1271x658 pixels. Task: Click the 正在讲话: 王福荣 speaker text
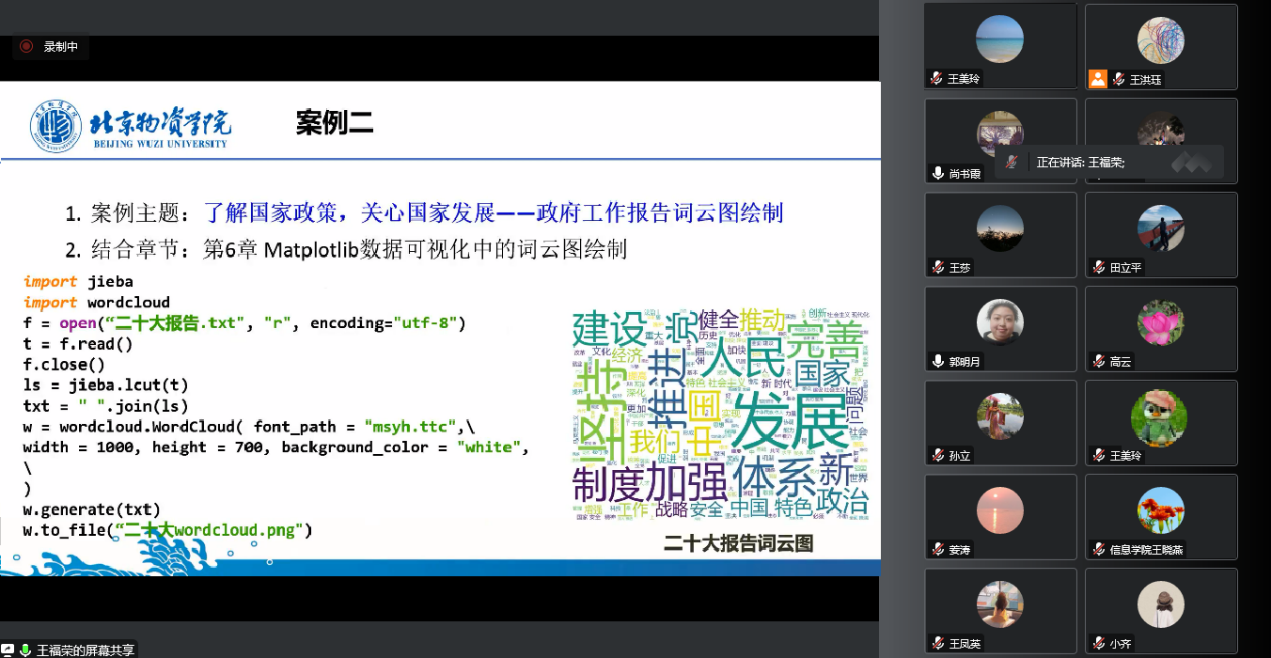pyautogui.click(x=1080, y=162)
